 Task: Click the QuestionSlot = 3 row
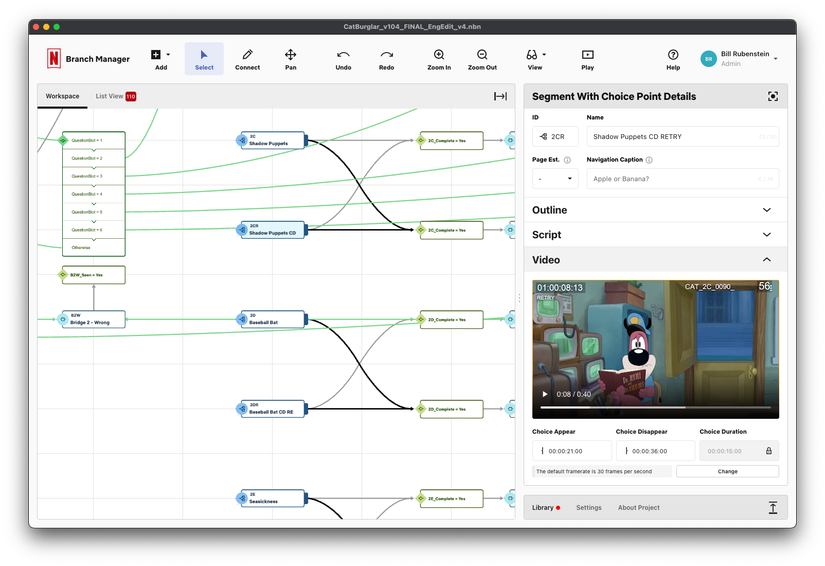pos(94,176)
